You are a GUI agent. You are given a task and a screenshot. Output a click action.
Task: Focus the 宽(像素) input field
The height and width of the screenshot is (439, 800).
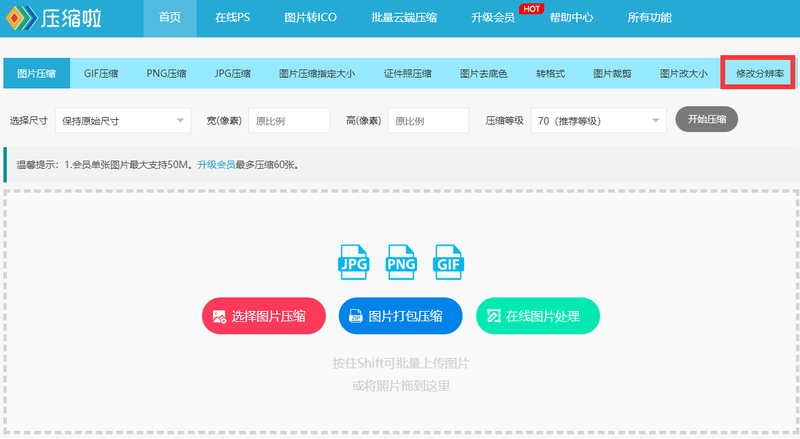[x=289, y=120]
